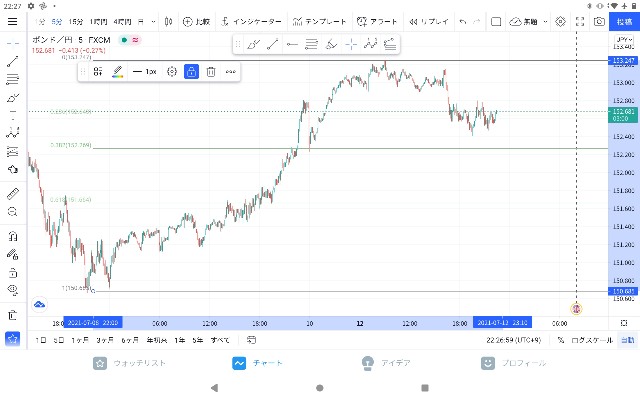Image resolution: width=640 pixels, height=400 pixels.
Task: Choose the 5分 timeframe
Action: (57, 22)
